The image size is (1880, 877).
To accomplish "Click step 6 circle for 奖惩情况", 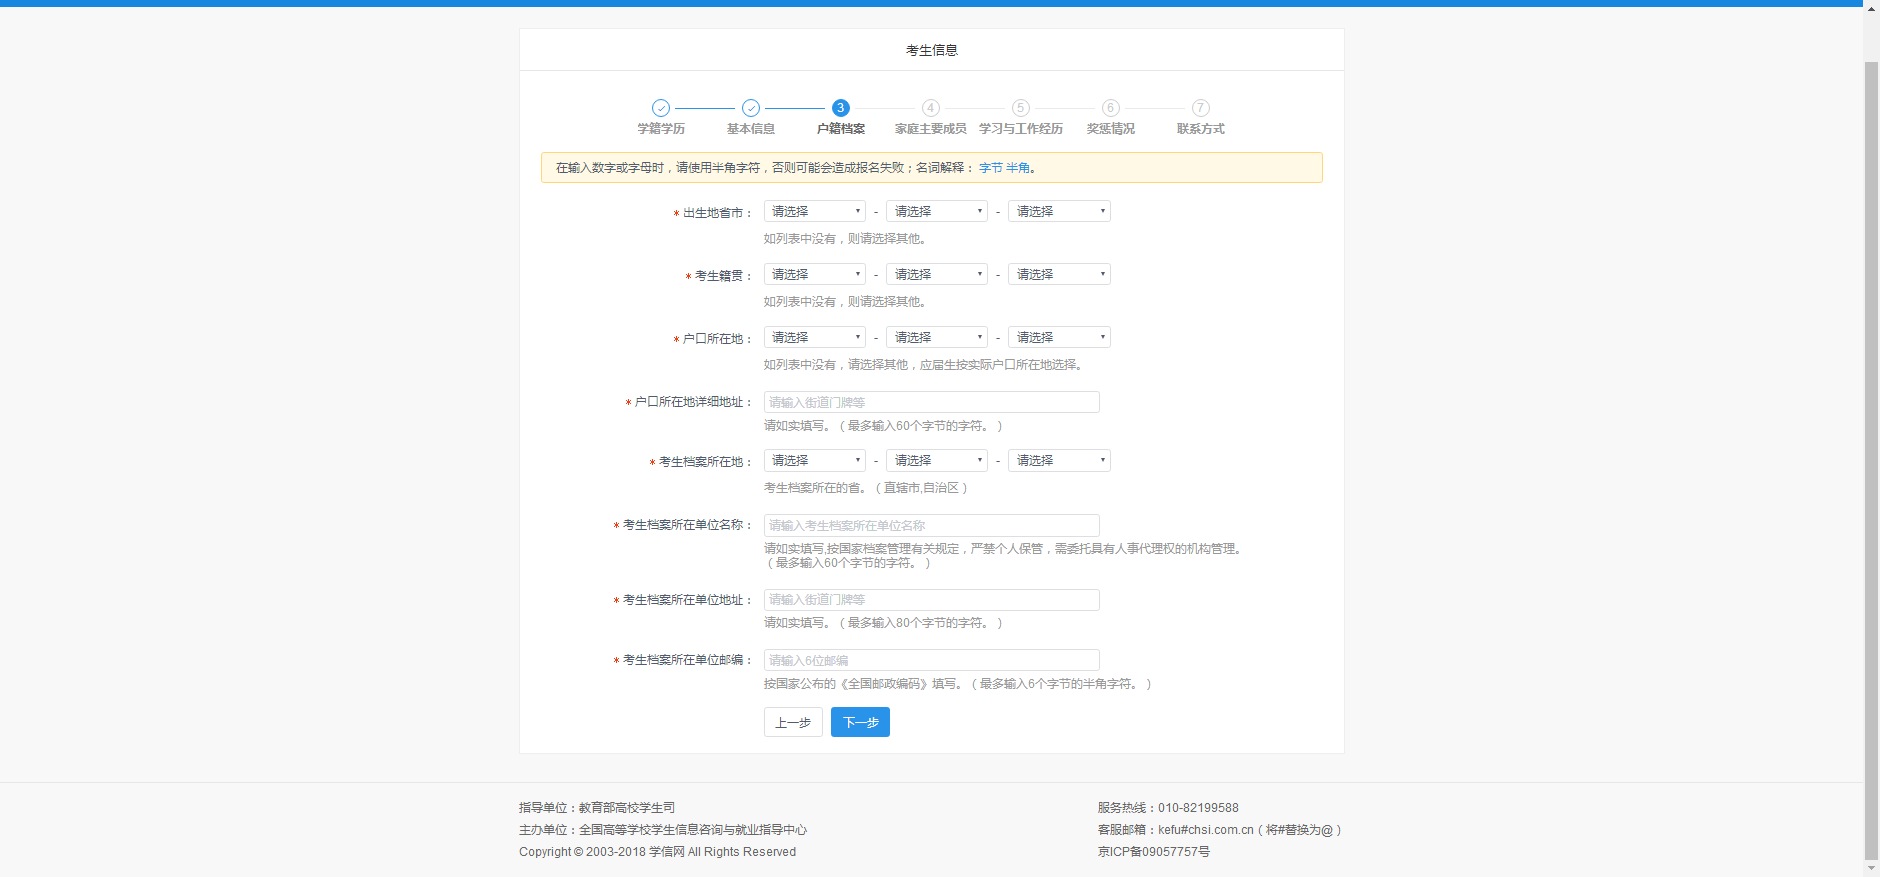I will pyautogui.click(x=1110, y=108).
